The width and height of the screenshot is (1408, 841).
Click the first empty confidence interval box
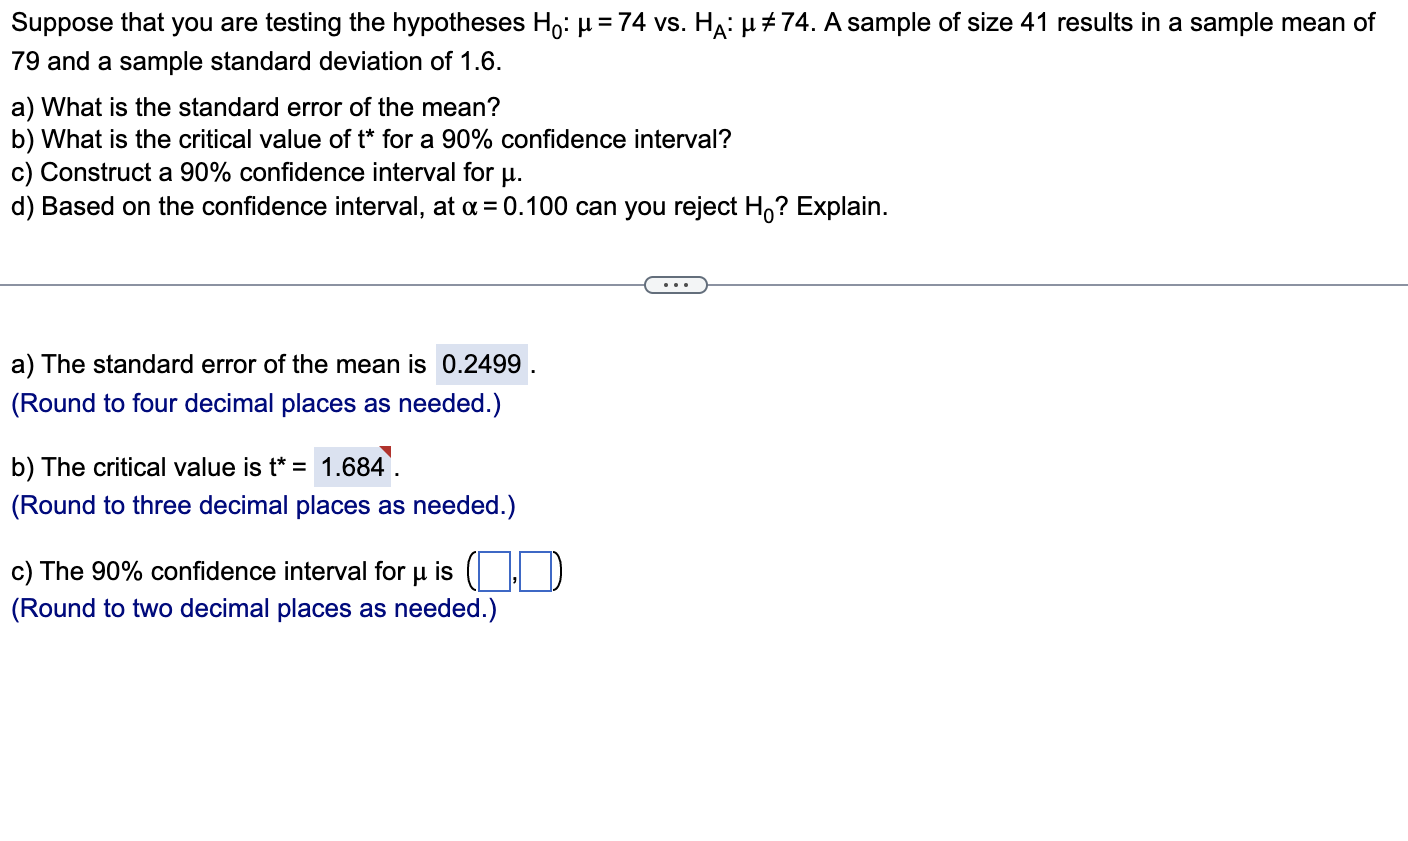pyautogui.click(x=494, y=571)
